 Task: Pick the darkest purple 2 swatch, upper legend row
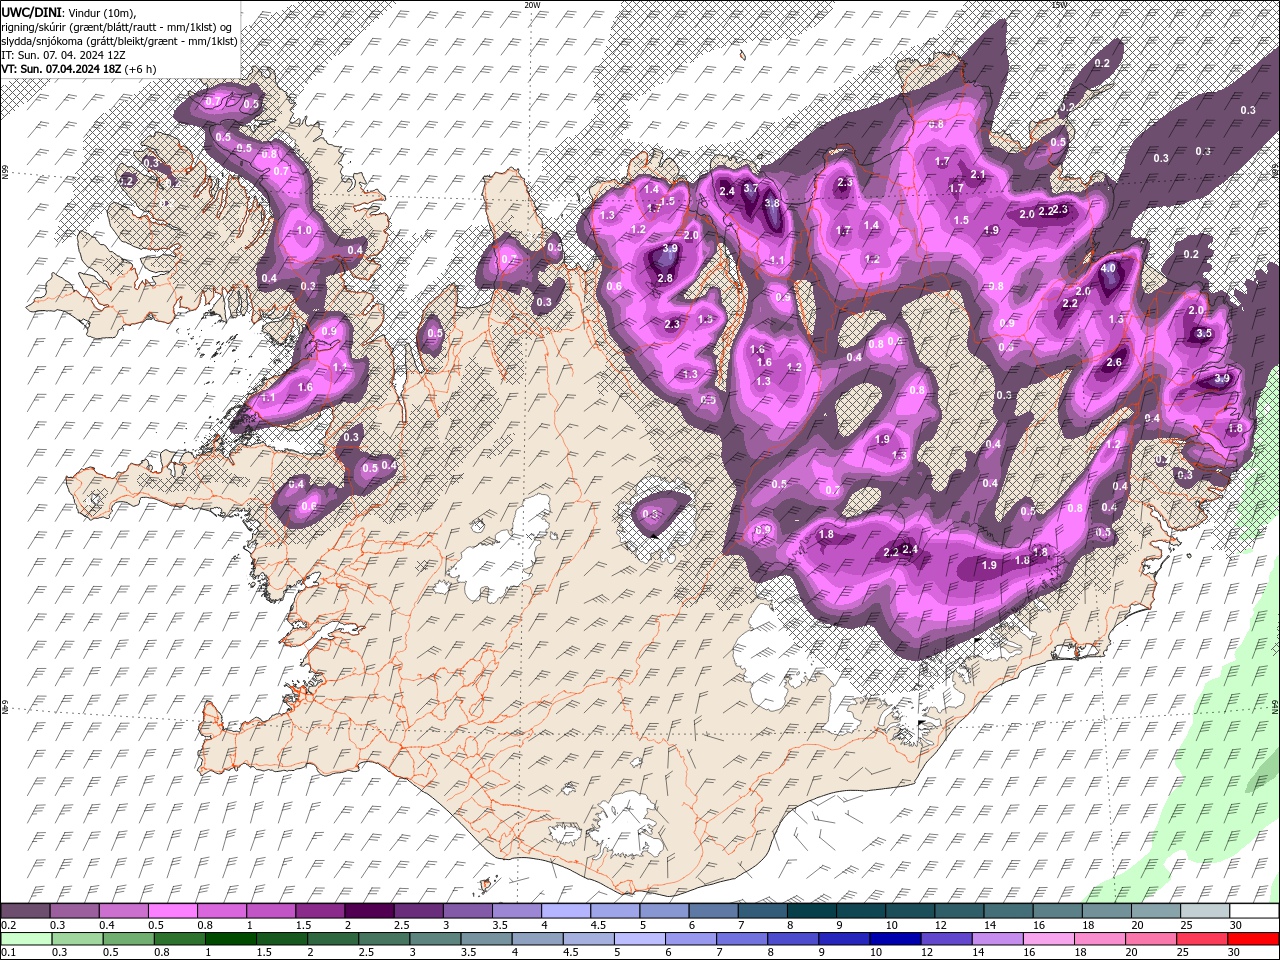tap(369, 911)
